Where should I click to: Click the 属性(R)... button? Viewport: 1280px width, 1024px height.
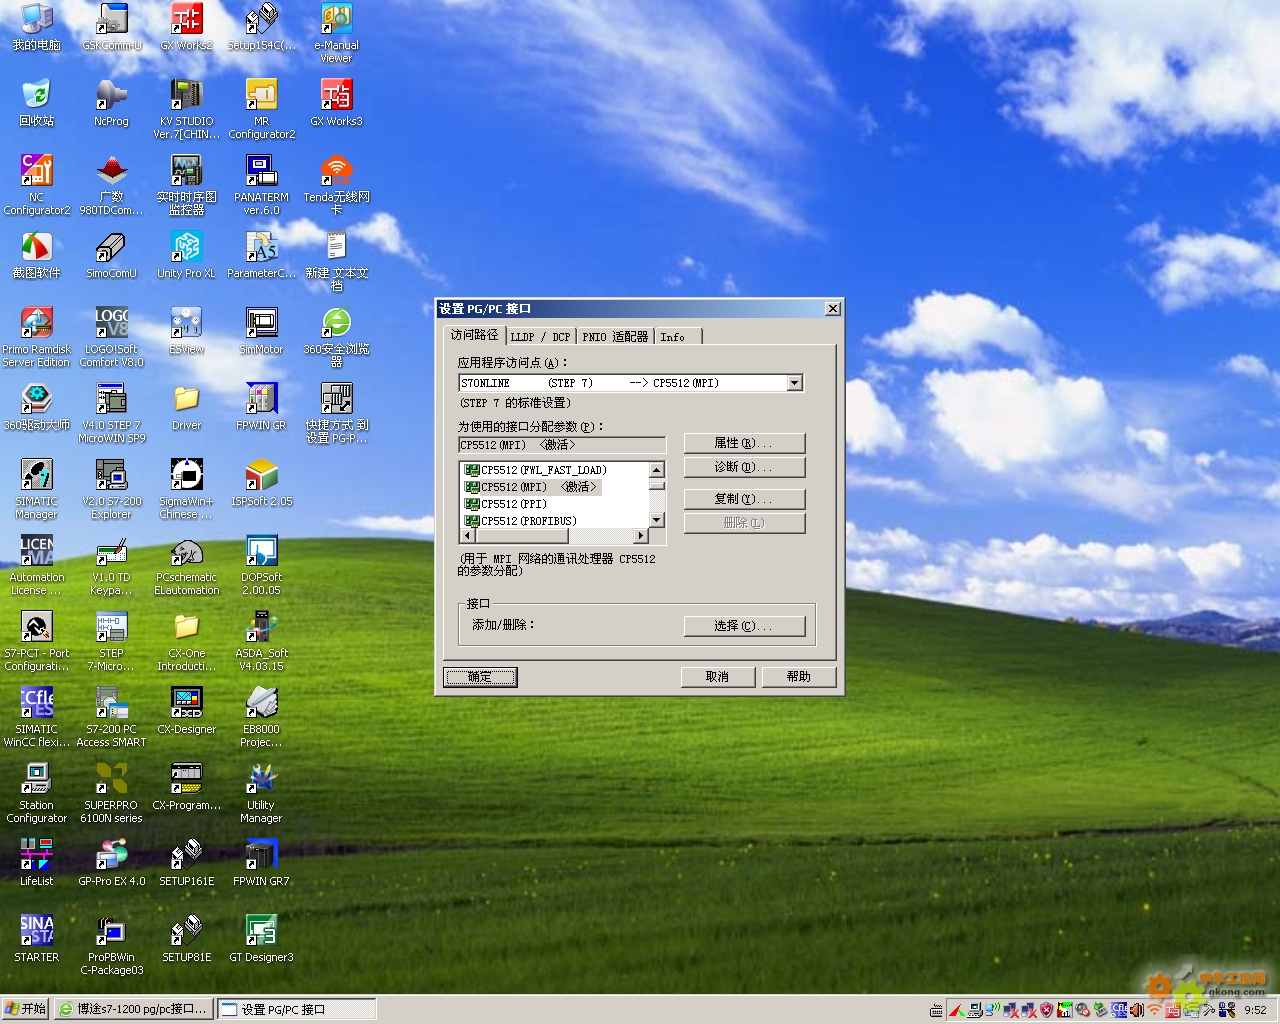coord(744,443)
